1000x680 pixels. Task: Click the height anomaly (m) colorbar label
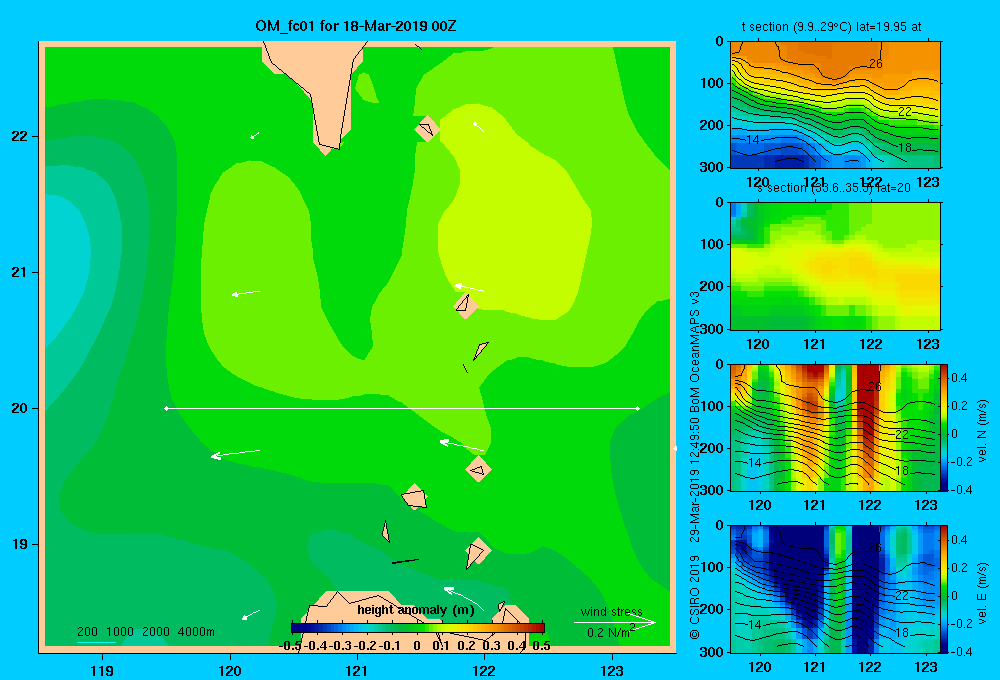416,610
